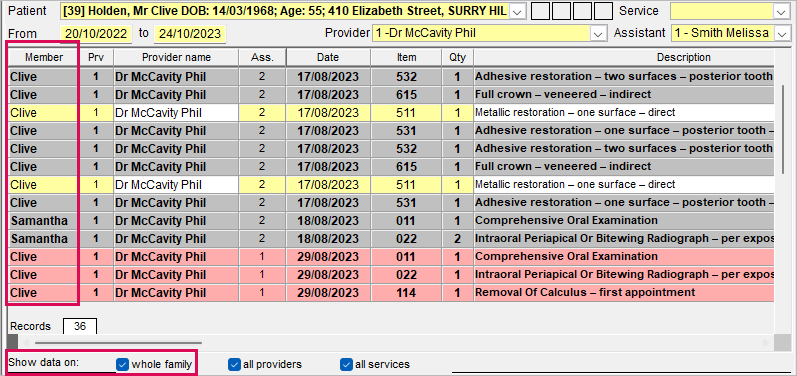Click the last empty box before Service
The image size is (797, 376).
603,11
